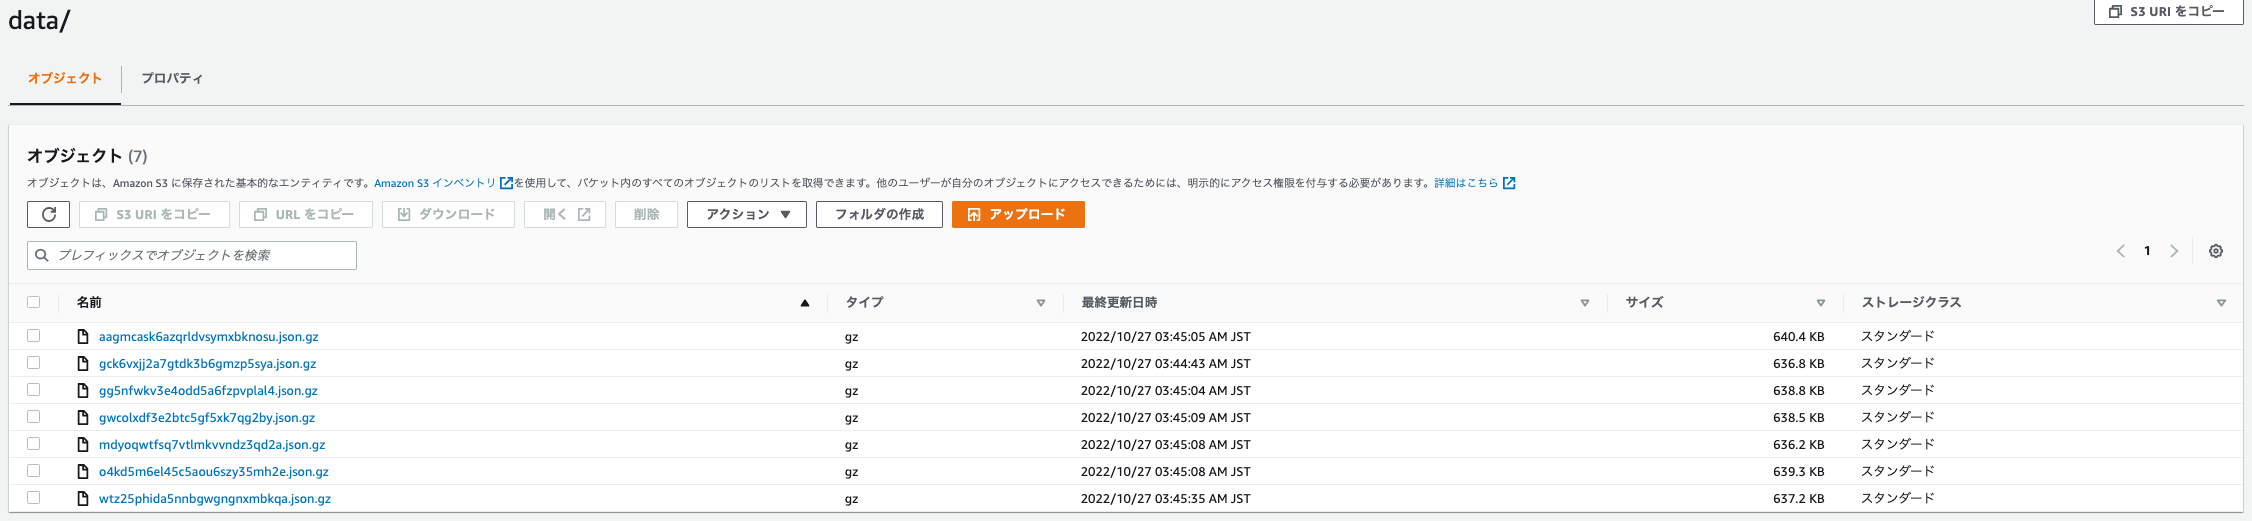
Task: Open aagmcask6azqrldvsymxbknosu.json.gz object link
Action: click(x=208, y=337)
